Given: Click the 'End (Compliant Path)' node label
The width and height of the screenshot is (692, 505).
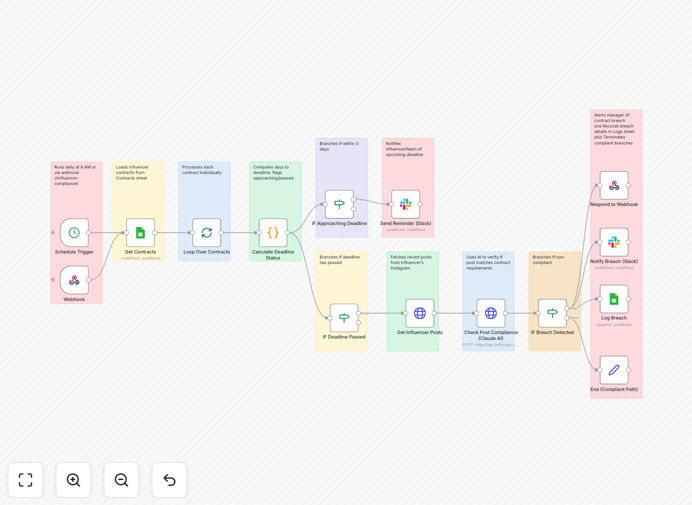Looking at the screenshot, I should pyautogui.click(x=614, y=389).
